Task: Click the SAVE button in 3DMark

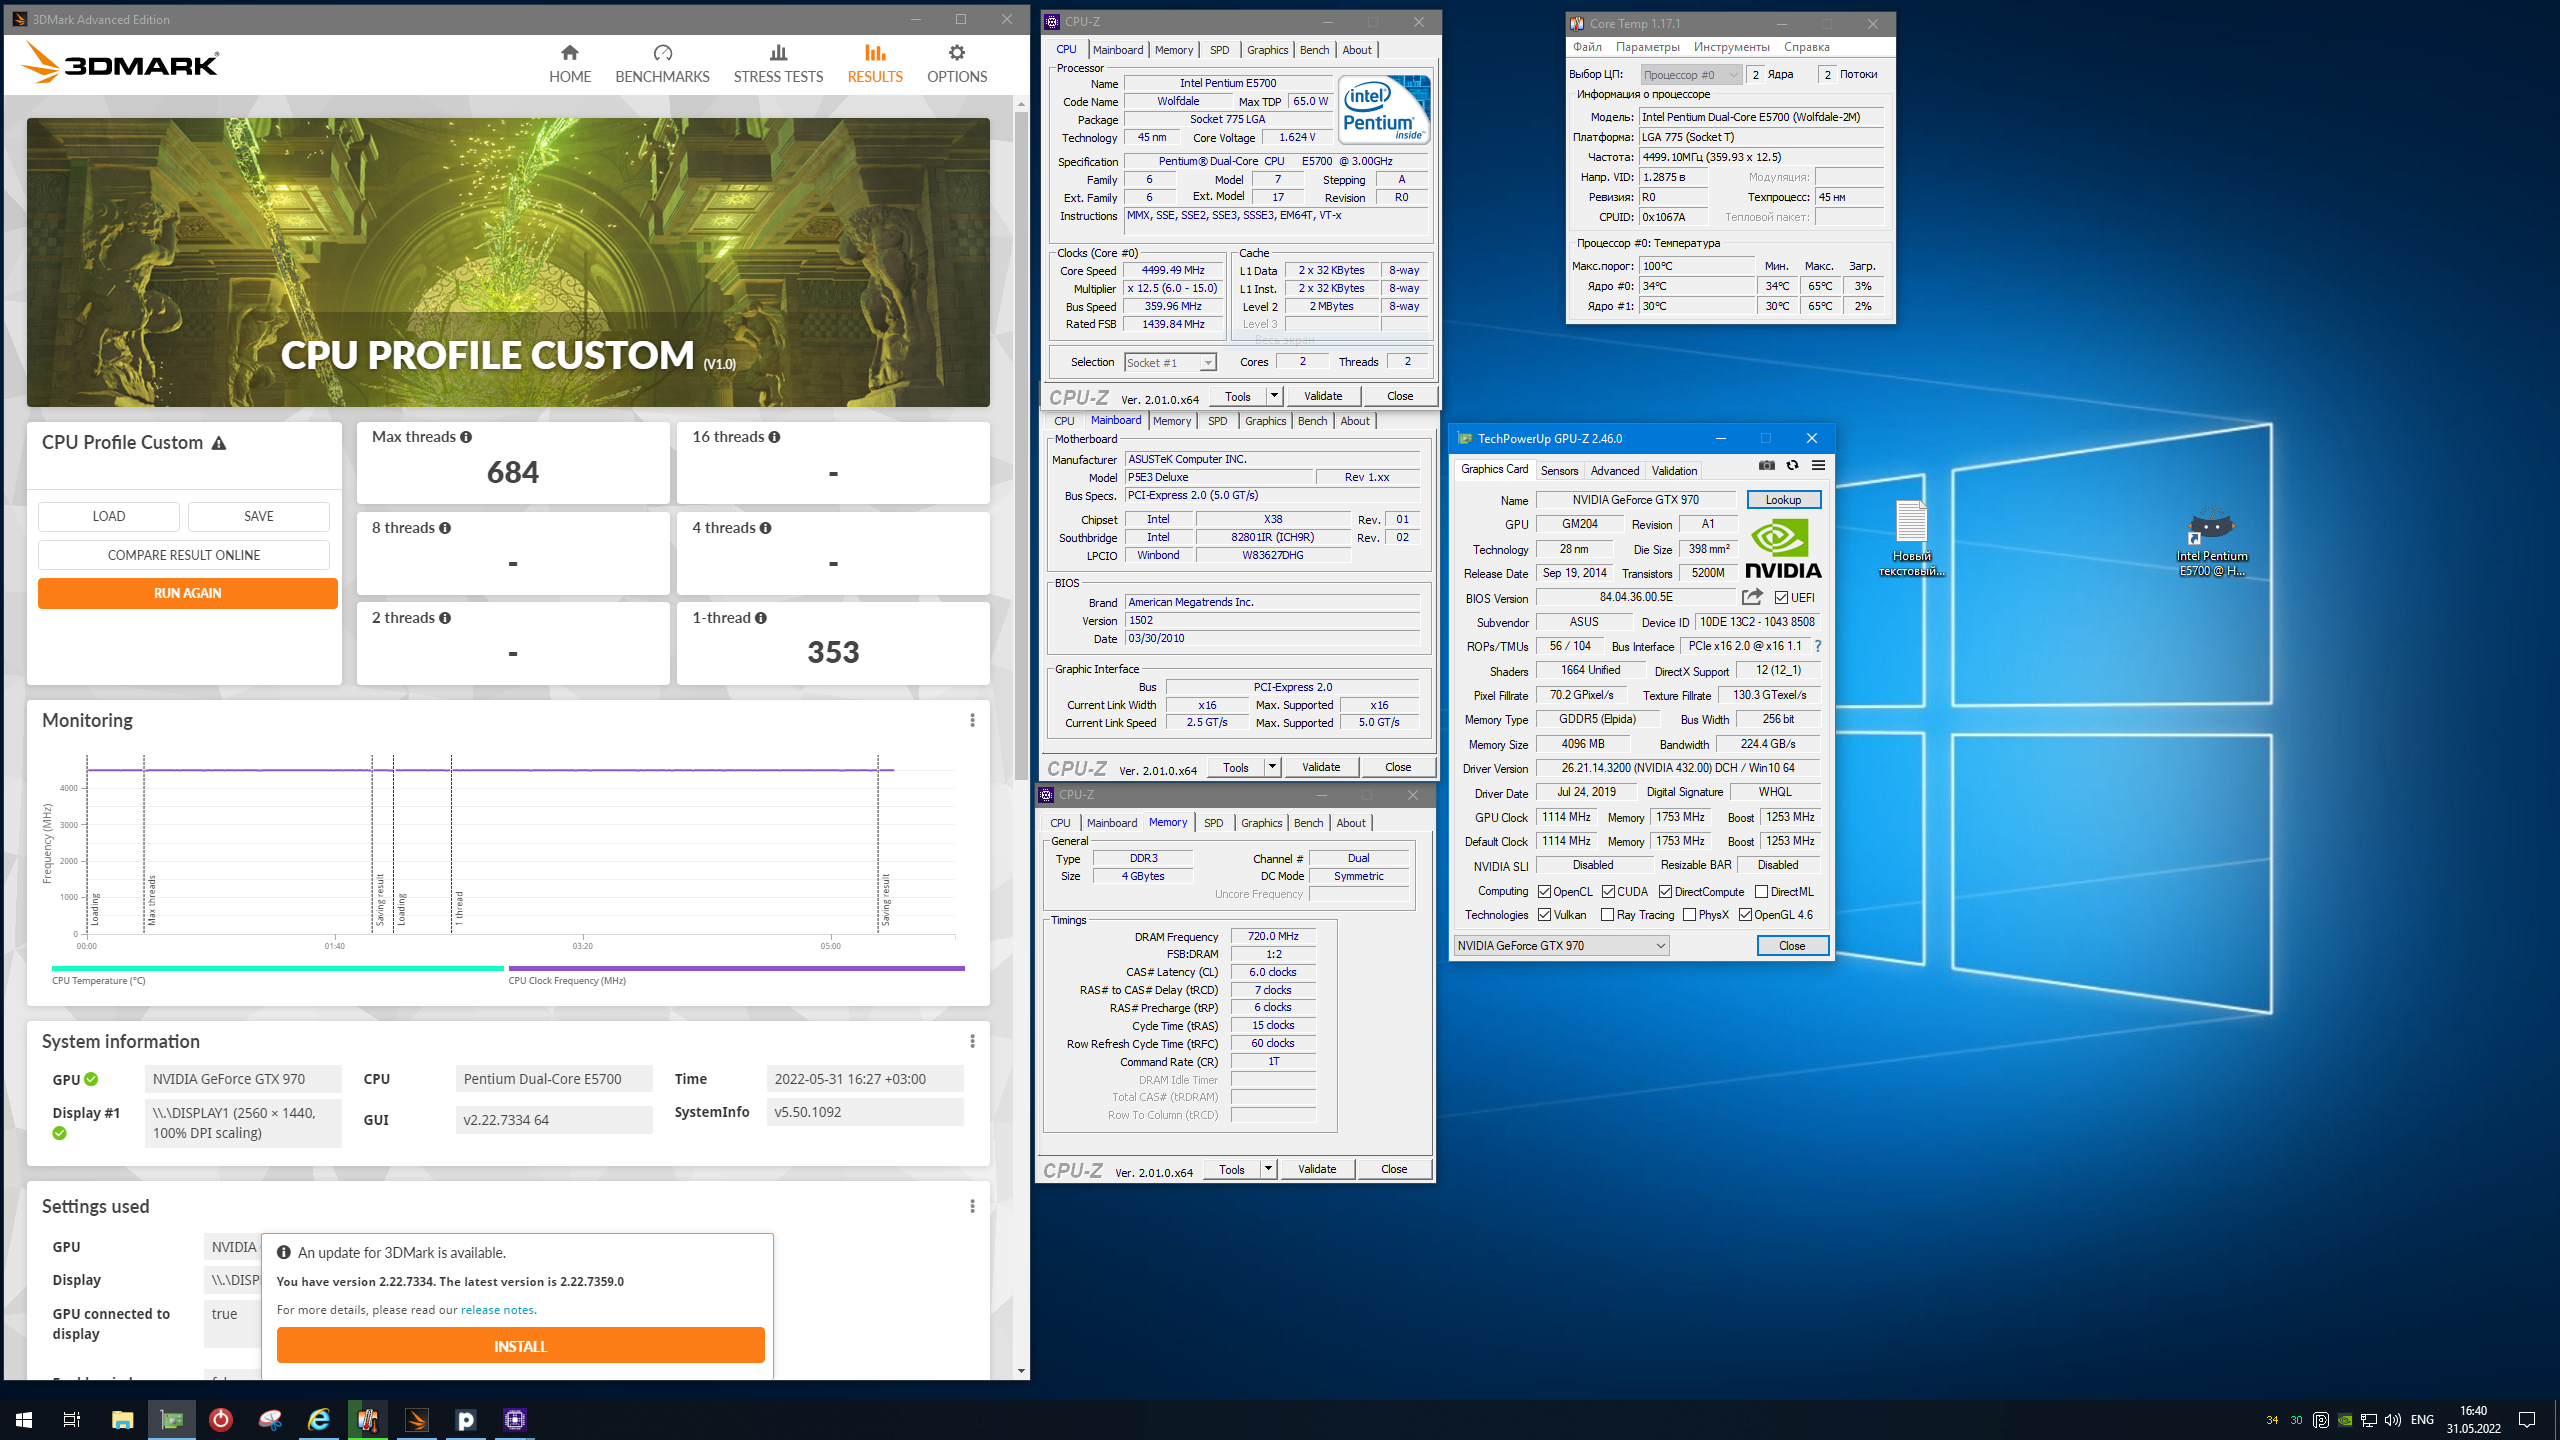Action: tap(259, 516)
